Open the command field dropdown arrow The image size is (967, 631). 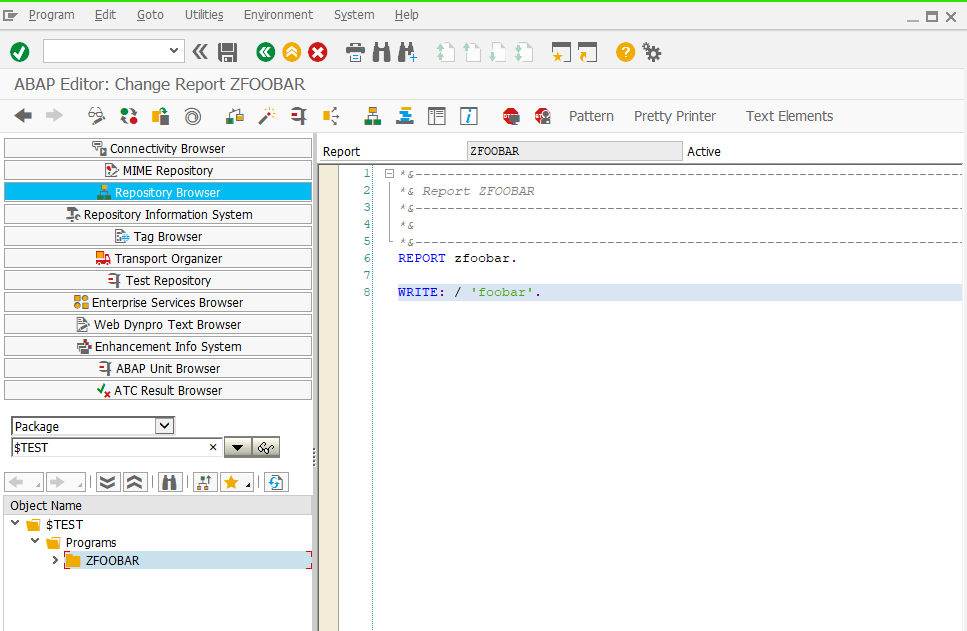pos(174,51)
